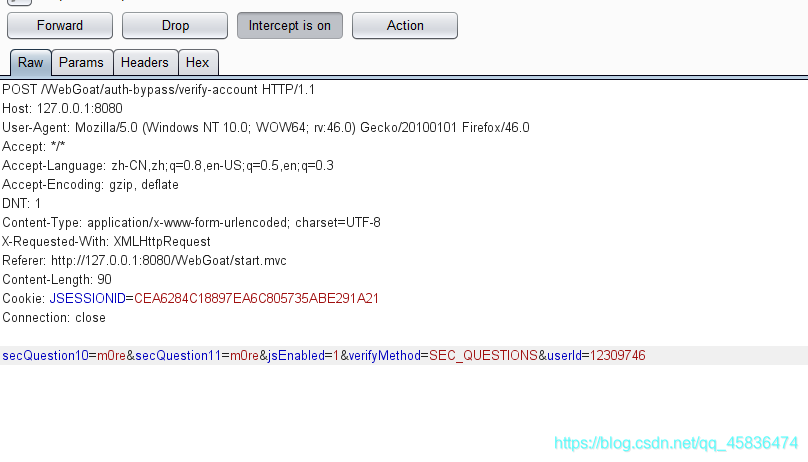
Task: Drop the intercepted request
Action: tap(175, 25)
